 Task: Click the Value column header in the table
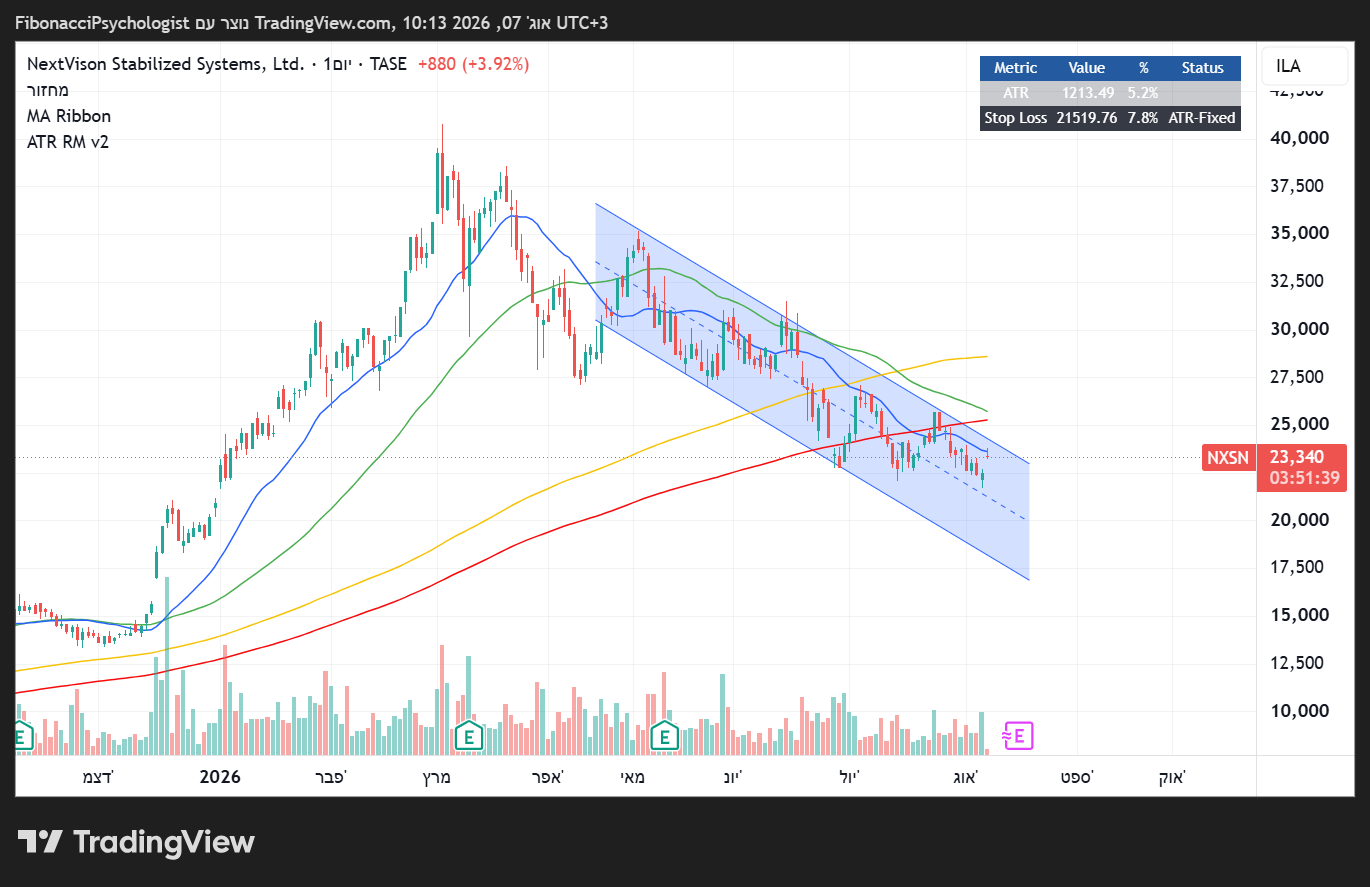[x=1086, y=68]
